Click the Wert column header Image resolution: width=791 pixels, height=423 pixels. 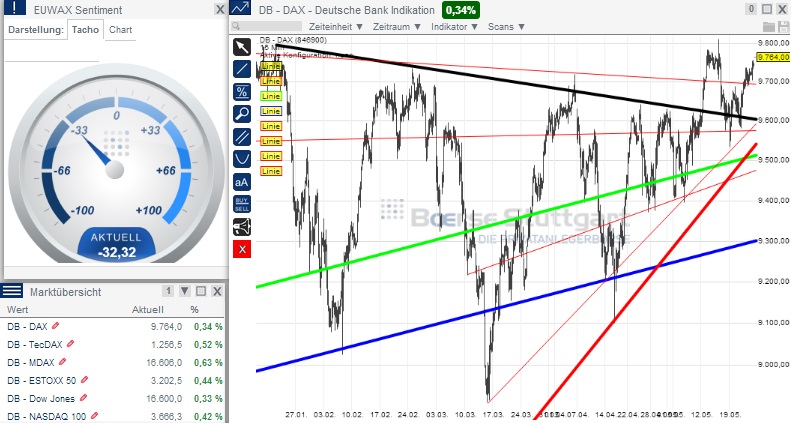coord(18,310)
